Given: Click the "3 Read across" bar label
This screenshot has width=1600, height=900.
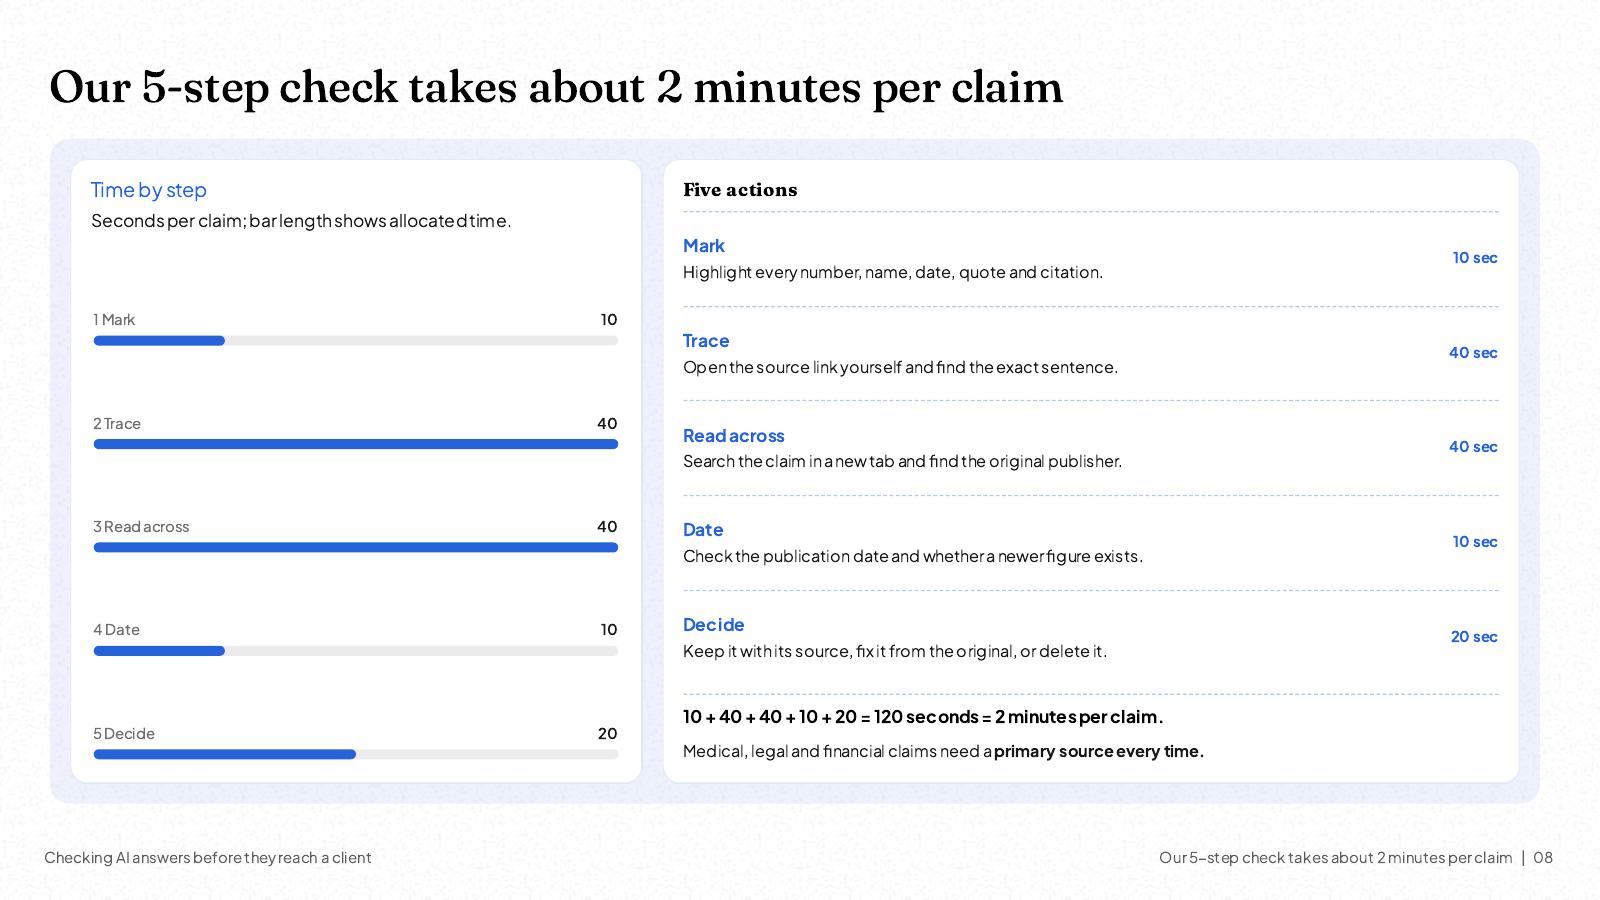Looking at the screenshot, I should coord(141,527).
